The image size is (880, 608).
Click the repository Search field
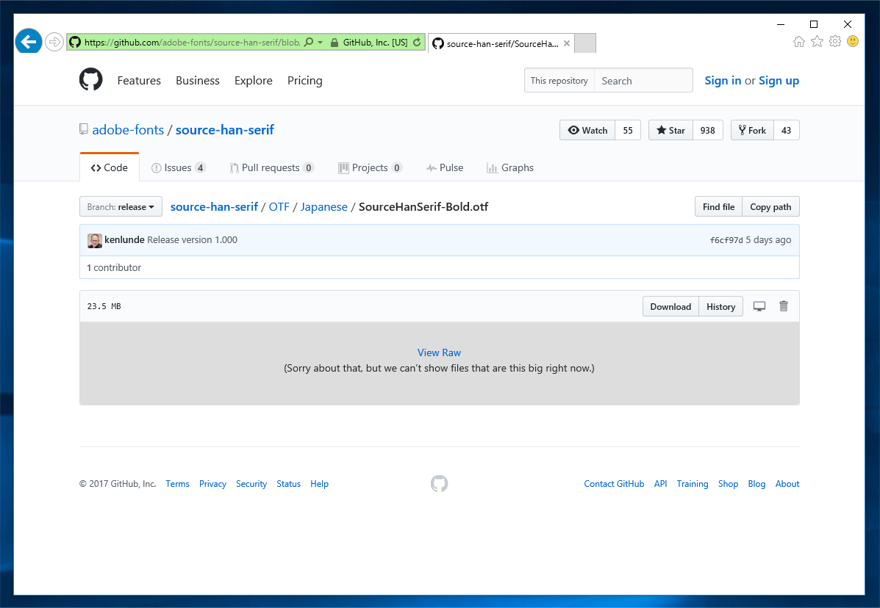[643, 80]
